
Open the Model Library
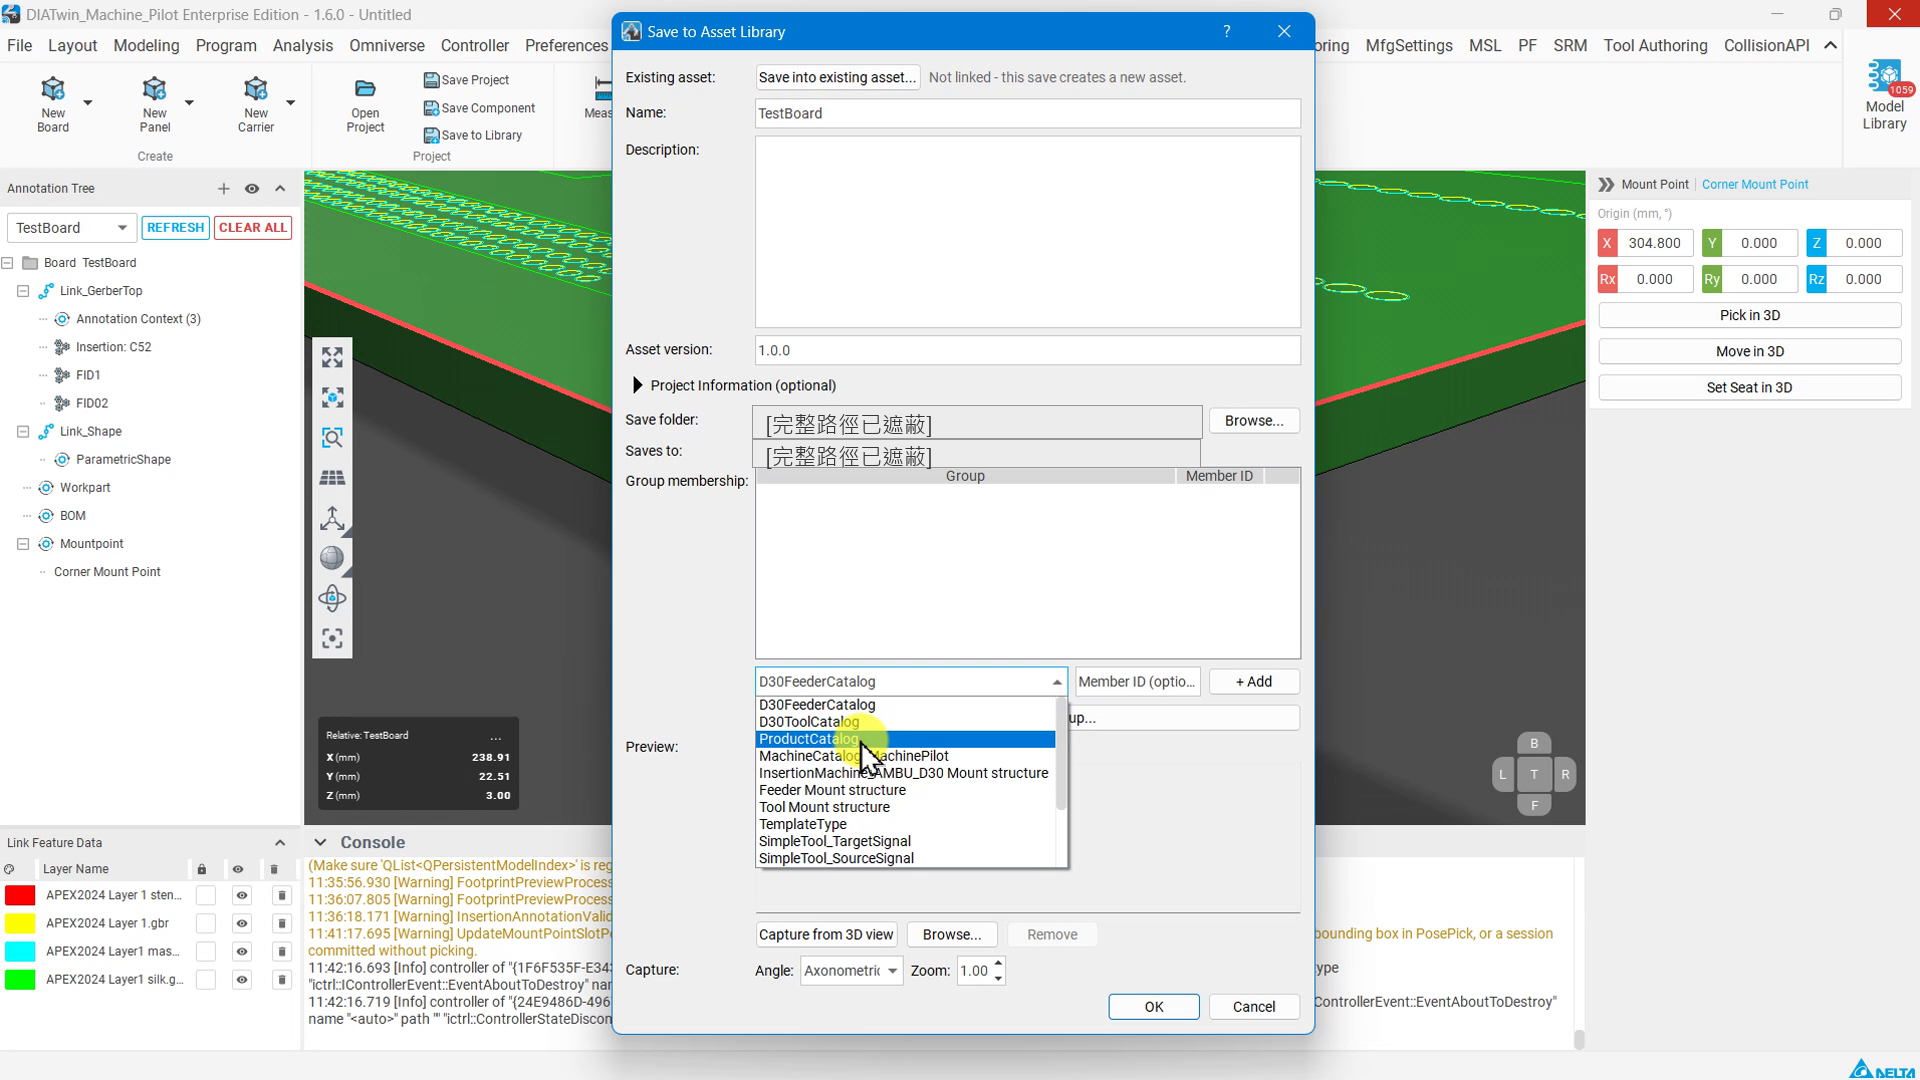coord(1884,96)
